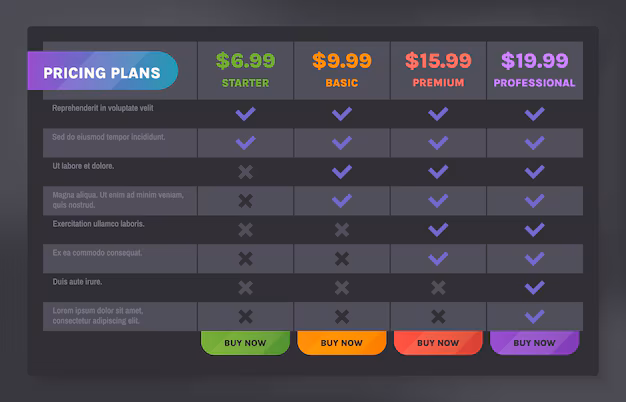Select the $15.99 Premium plan header

coord(438,70)
